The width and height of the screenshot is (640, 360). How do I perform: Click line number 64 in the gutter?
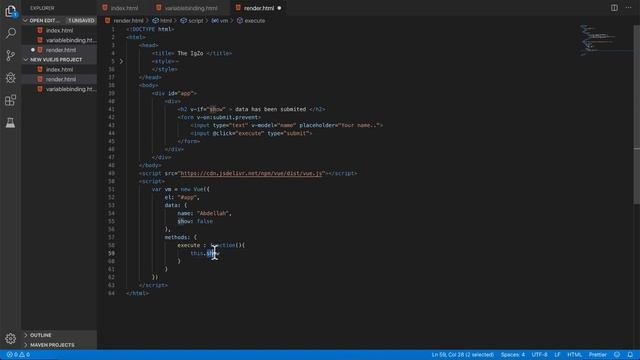point(111,293)
